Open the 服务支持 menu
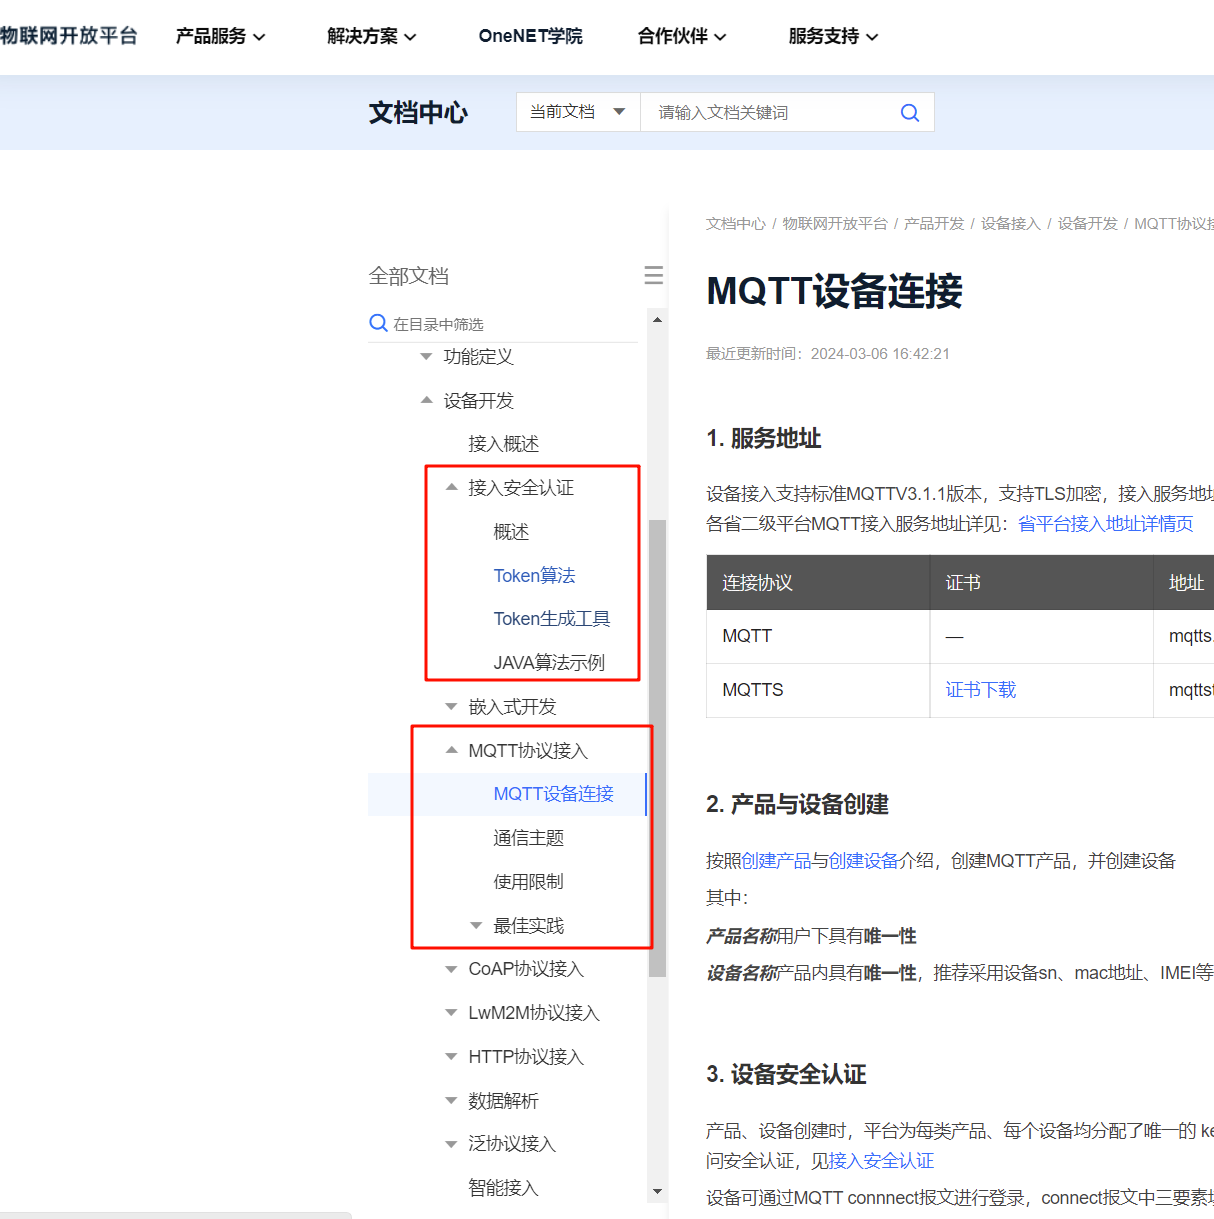 (832, 36)
